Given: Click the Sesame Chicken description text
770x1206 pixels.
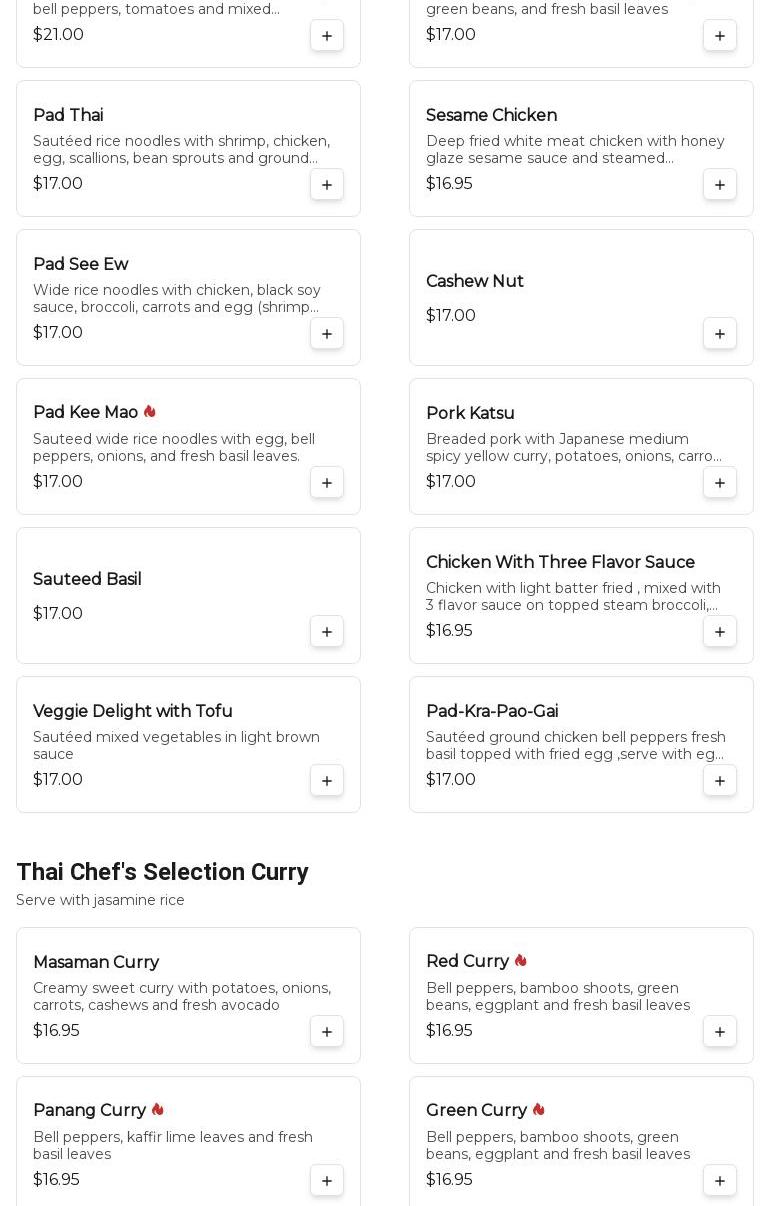Looking at the screenshot, I should point(575,149).
